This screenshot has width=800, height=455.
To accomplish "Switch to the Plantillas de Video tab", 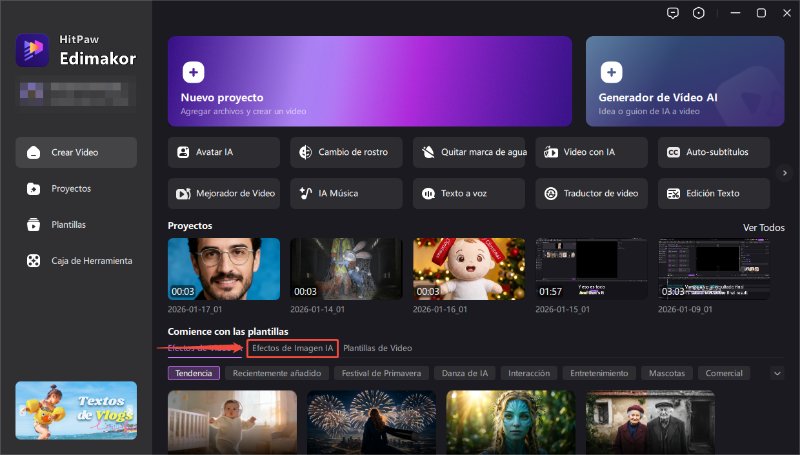I will tap(378, 348).
